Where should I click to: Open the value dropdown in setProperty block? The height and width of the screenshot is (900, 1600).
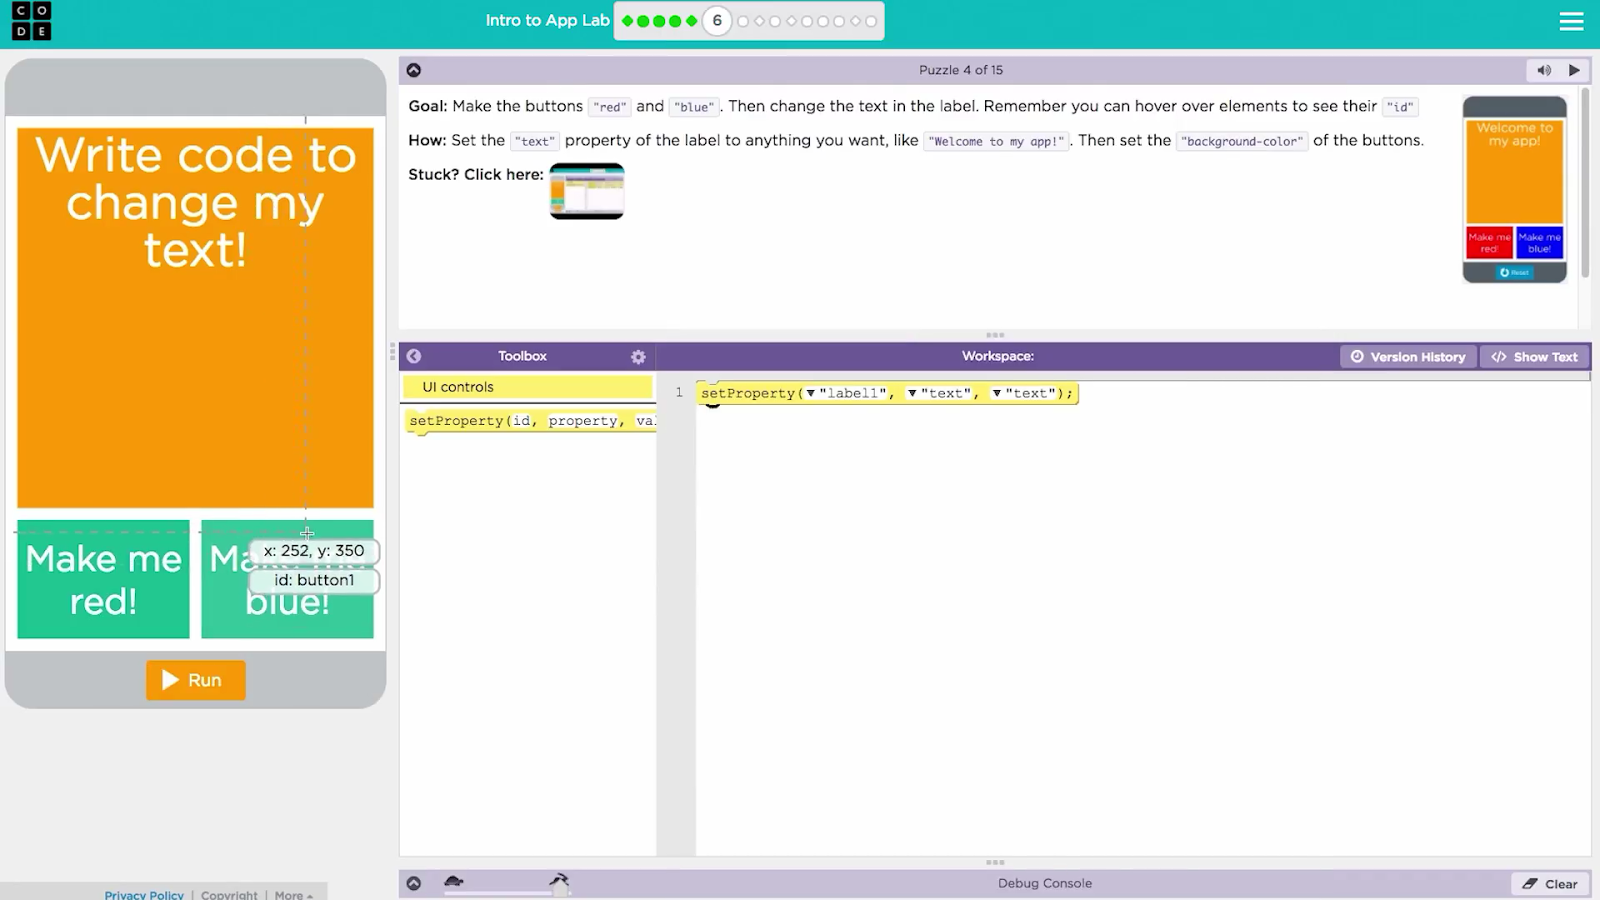click(997, 394)
